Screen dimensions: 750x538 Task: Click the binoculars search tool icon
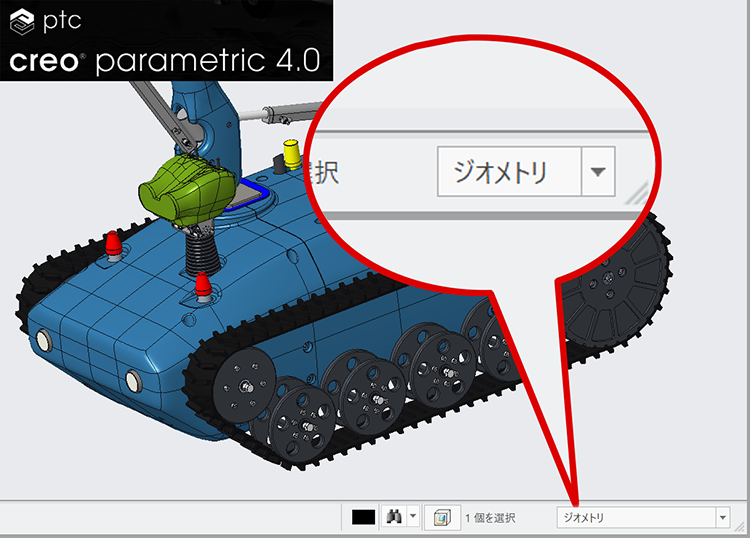393,517
